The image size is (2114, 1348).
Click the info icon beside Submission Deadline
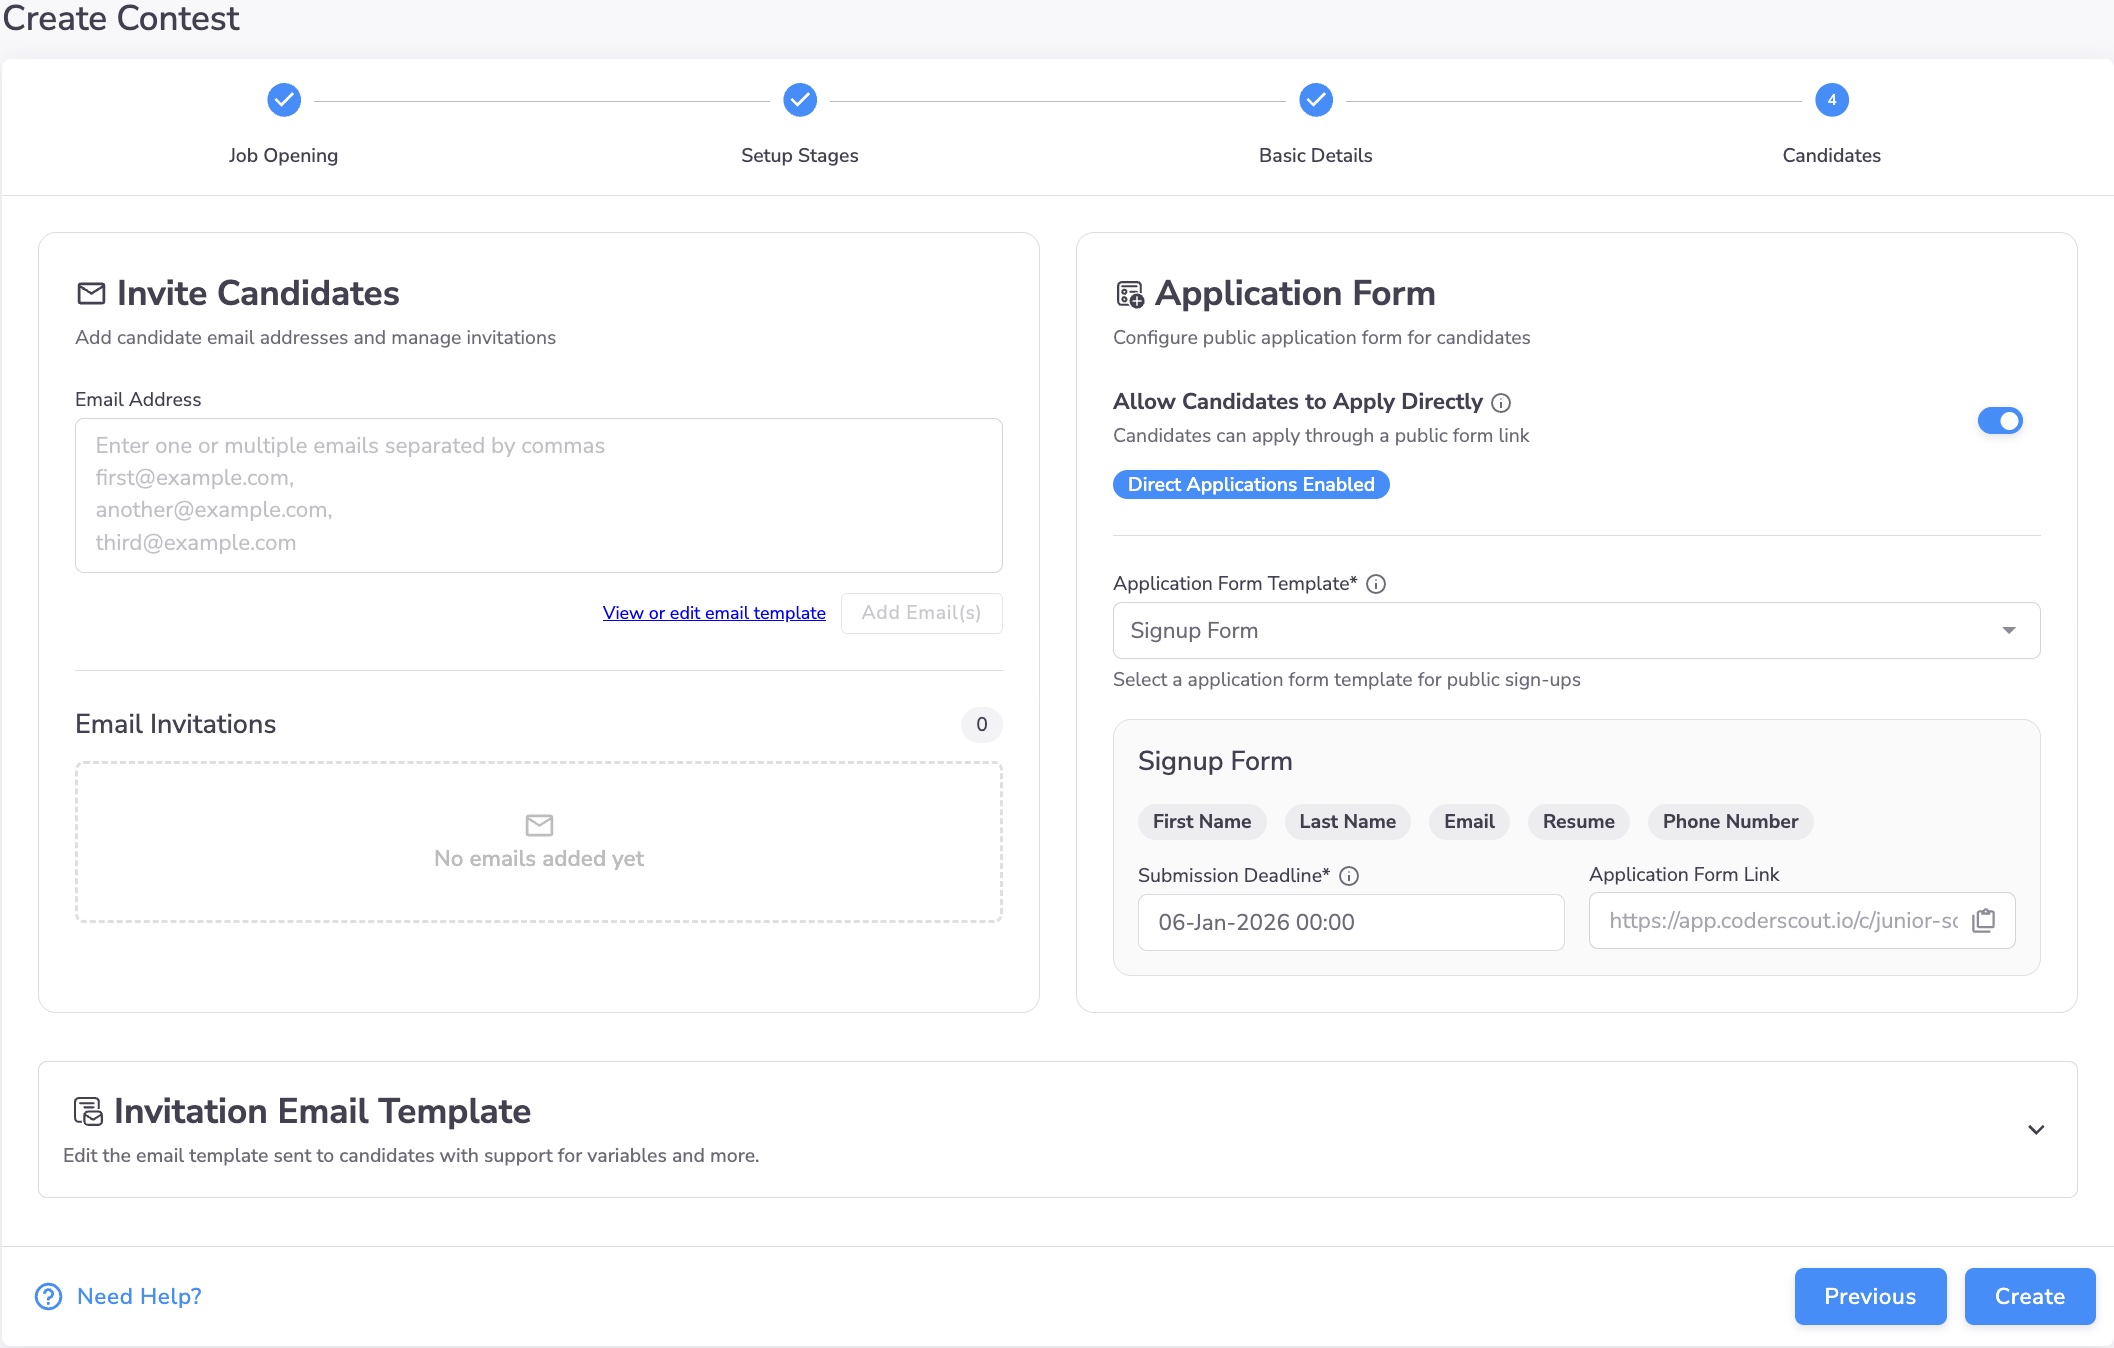1350,876
